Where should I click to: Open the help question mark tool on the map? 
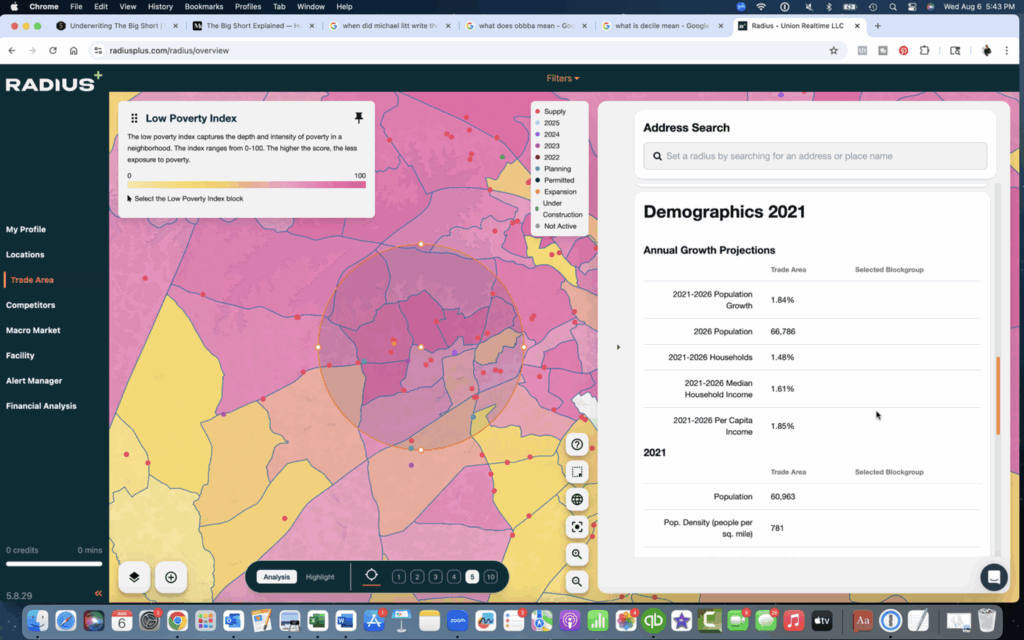click(577, 444)
